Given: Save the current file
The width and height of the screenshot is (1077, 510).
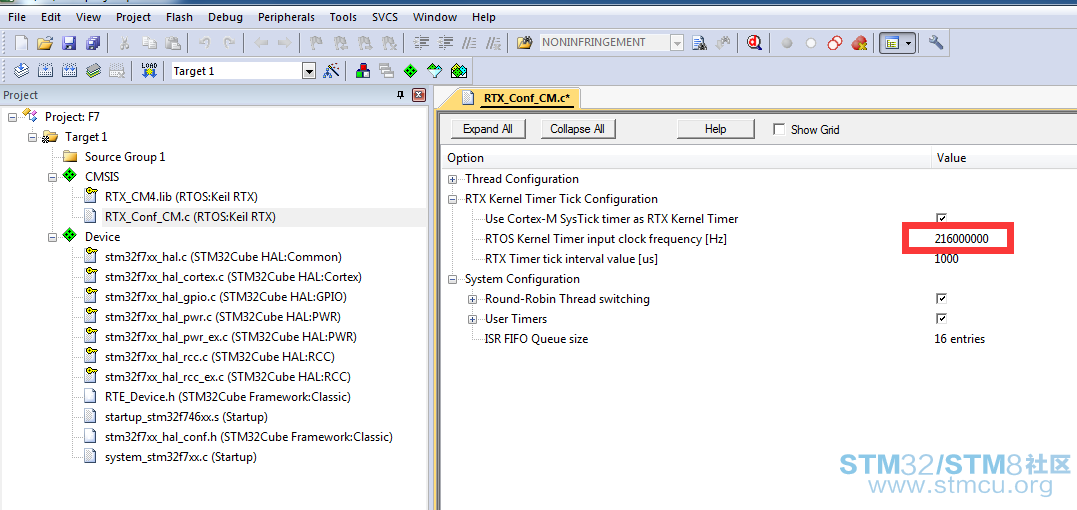Looking at the screenshot, I should (69, 43).
